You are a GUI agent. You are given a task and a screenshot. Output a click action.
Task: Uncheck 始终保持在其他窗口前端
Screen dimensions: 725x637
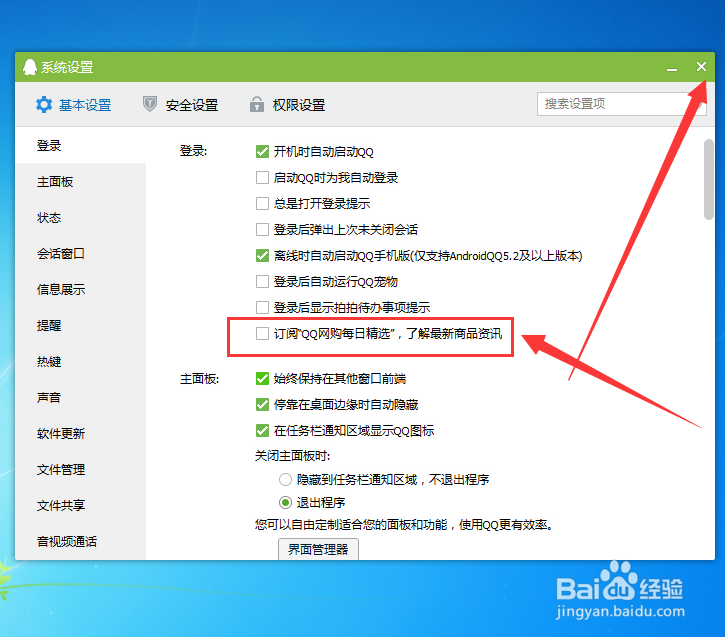[262, 379]
